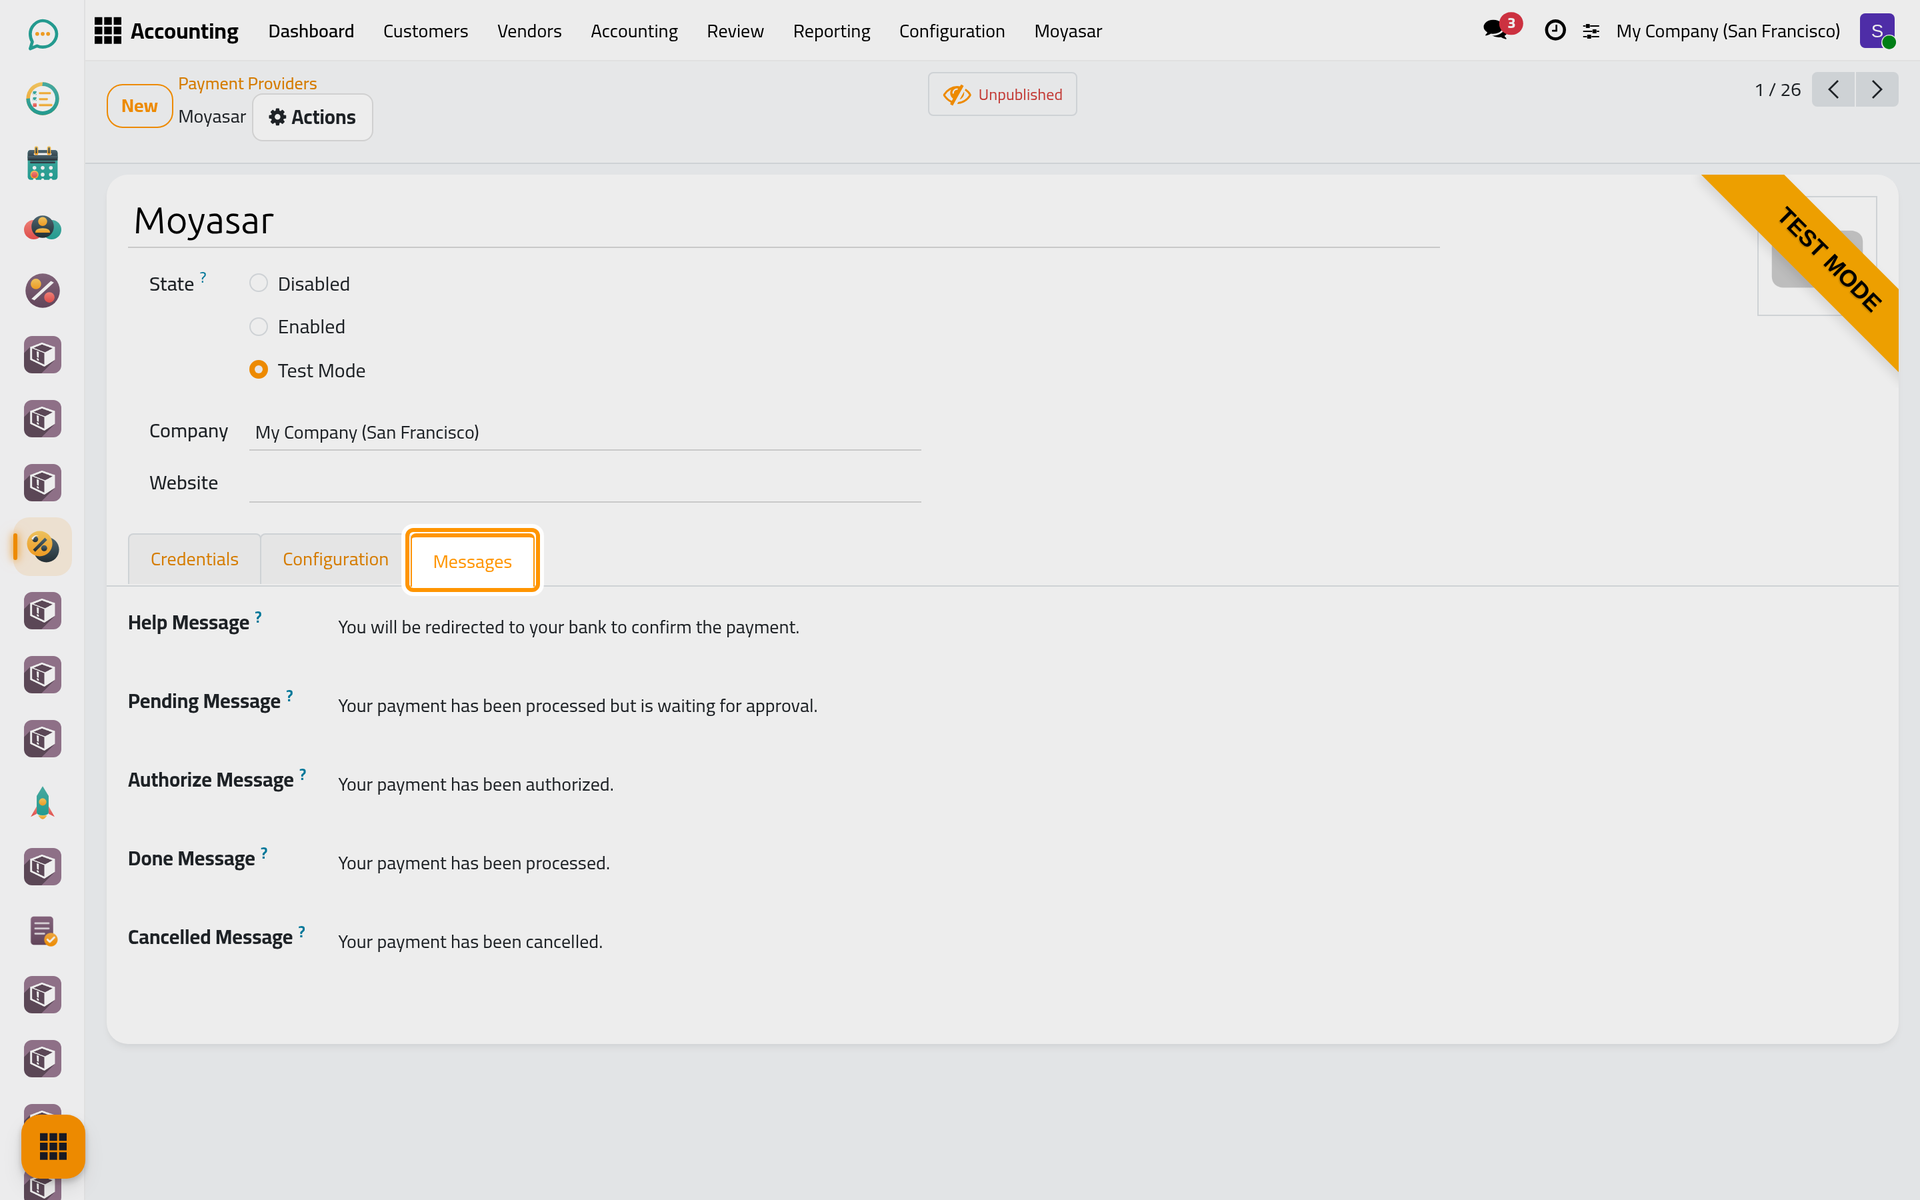Screen dimensions: 1920x1200
Task: Show help tooltip for State field
Action: 203,276
